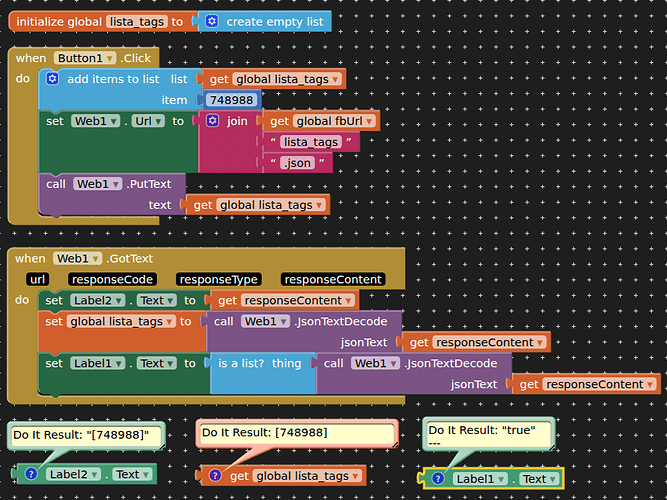Click the mutator gear on create empty list
Viewport: 667px width, 500px height.
pos(211,21)
